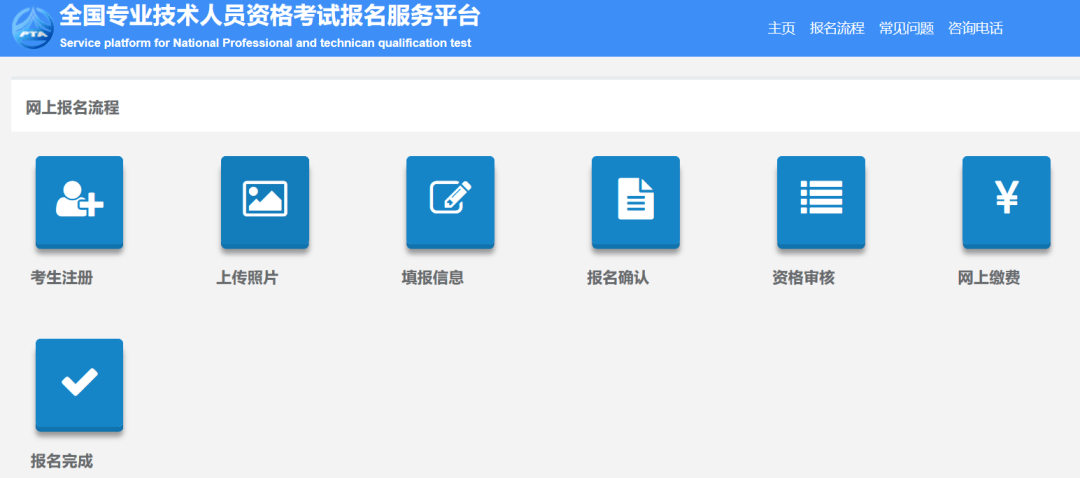The width and height of the screenshot is (1080, 478).
Task: Click the 资格审核 text label
Action: [803, 278]
